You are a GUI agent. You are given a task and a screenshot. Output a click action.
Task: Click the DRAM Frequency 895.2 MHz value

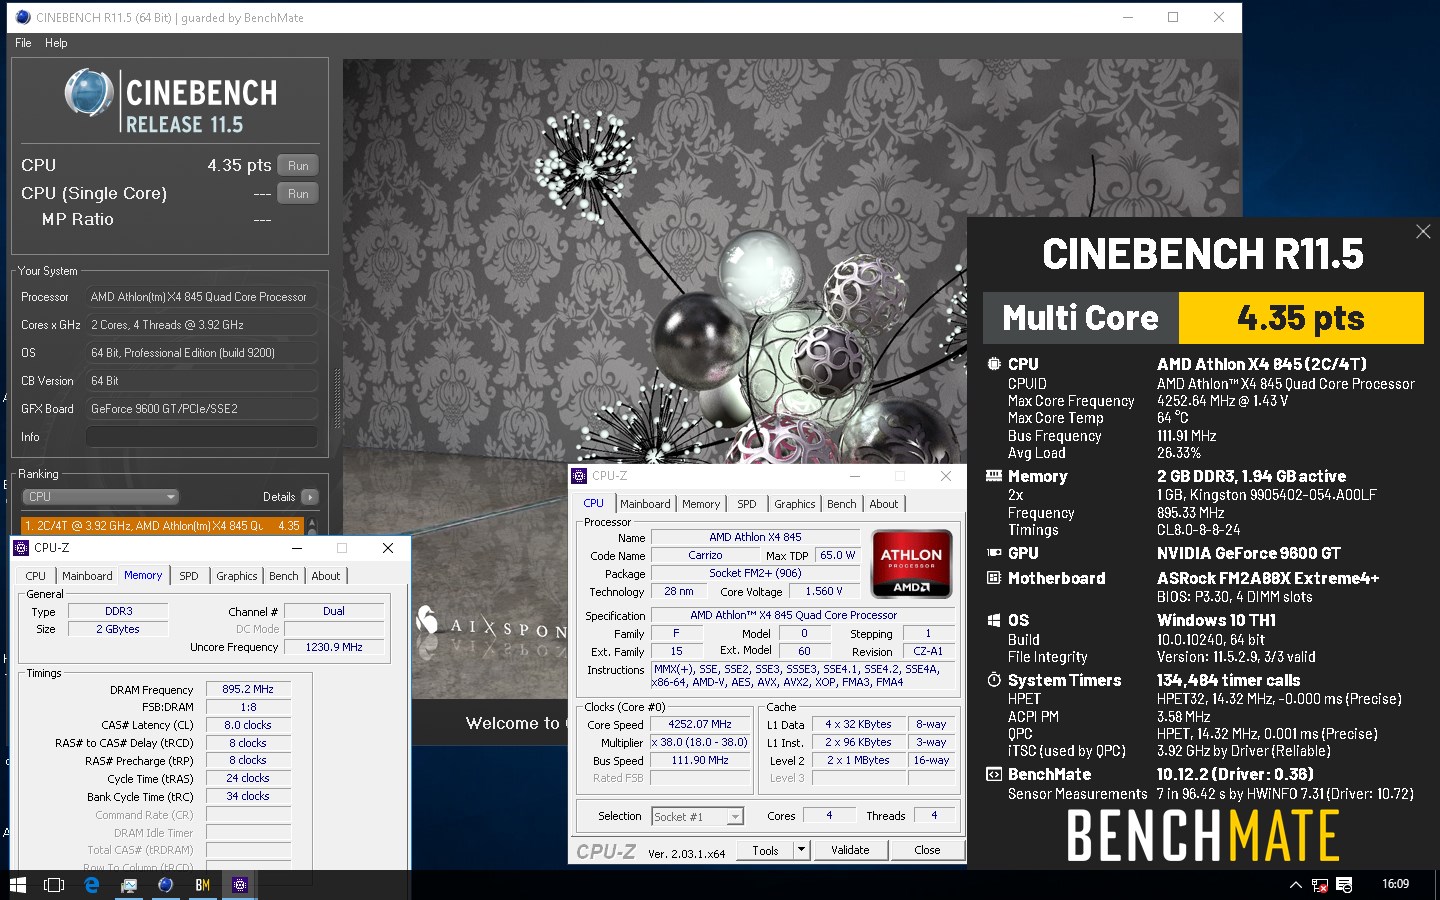248,689
